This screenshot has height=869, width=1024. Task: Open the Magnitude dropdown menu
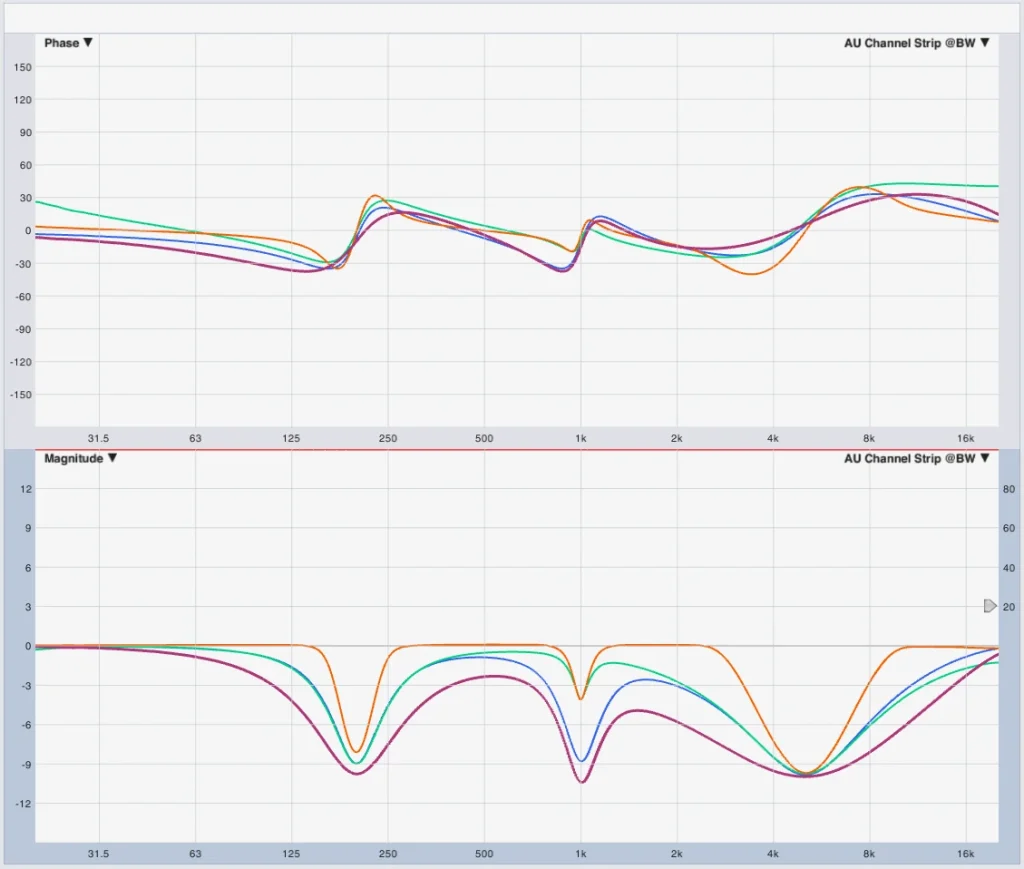click(x=80, y=458)
